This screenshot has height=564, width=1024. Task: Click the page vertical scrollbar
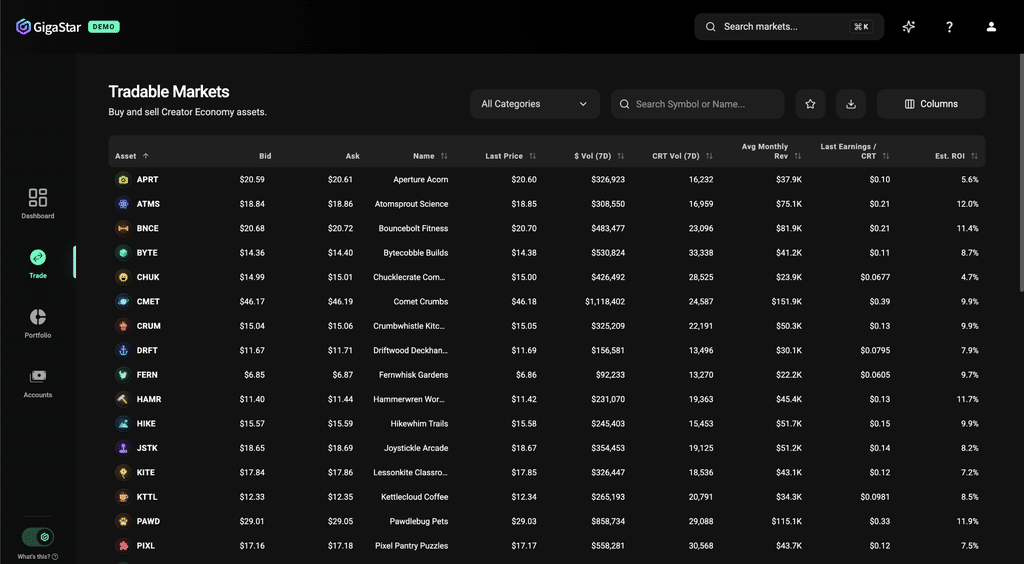click(x=1021, y=173)
